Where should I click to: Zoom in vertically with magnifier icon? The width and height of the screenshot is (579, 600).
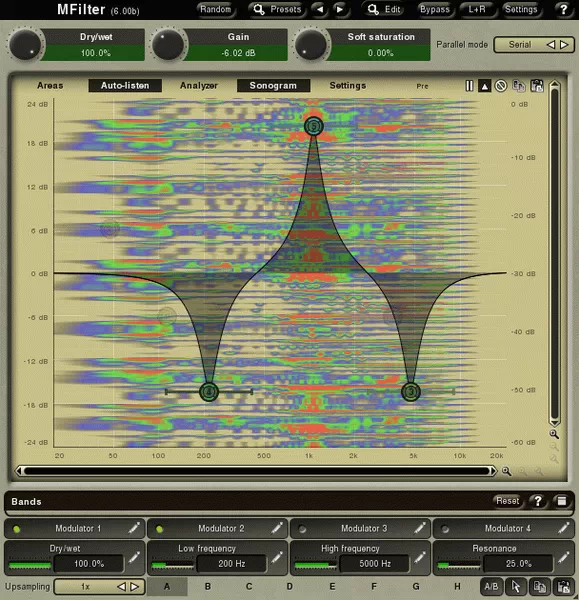click(x=554, y=434)
